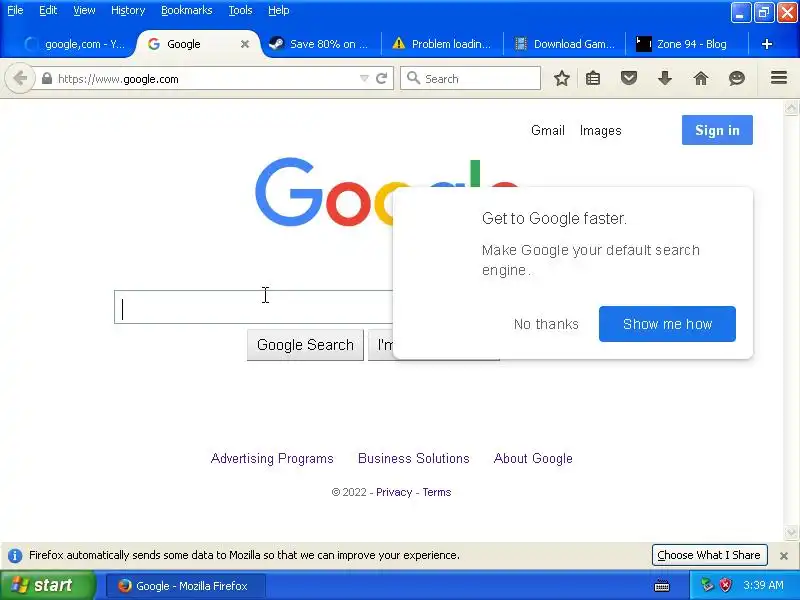The height and width of the screenshot is (600, 800).
Task: Close the Google tab
Action: (x=245, y=44)
